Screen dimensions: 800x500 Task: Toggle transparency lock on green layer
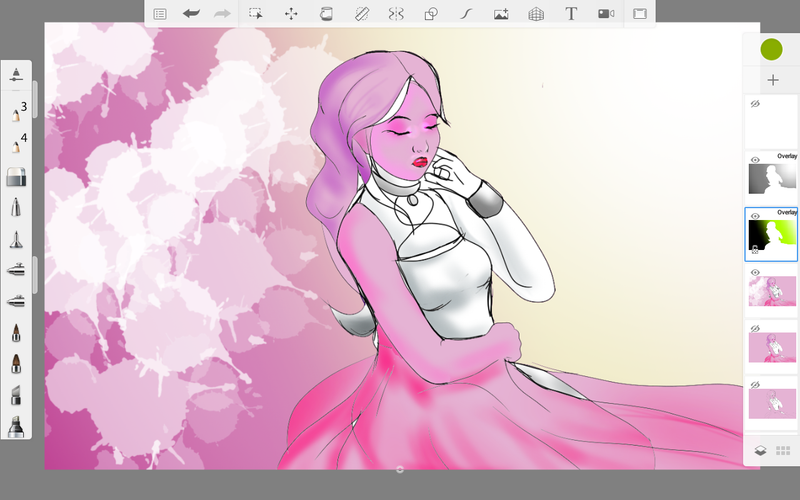755,249
